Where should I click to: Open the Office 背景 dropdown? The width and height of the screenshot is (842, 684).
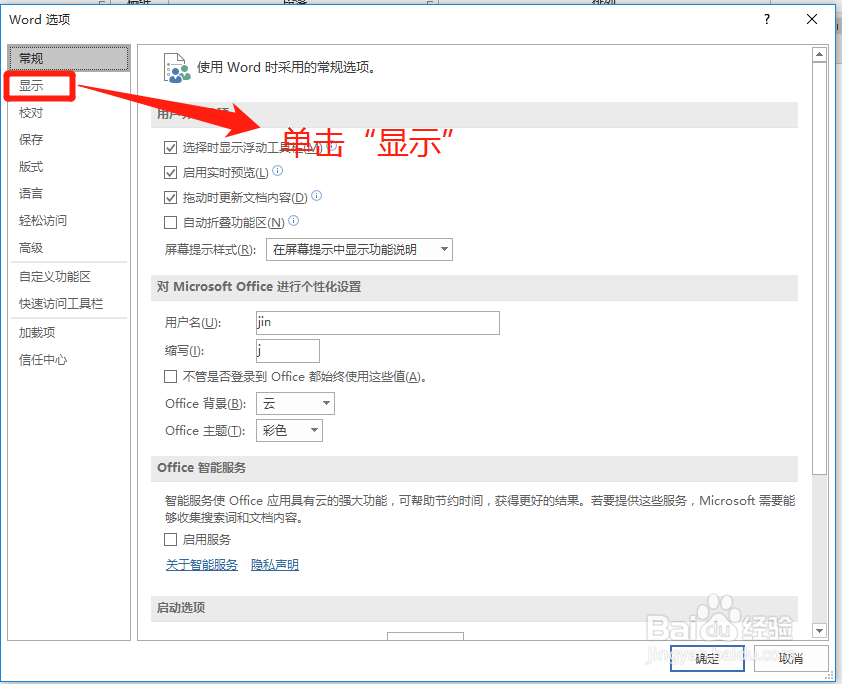click(295, 404)
